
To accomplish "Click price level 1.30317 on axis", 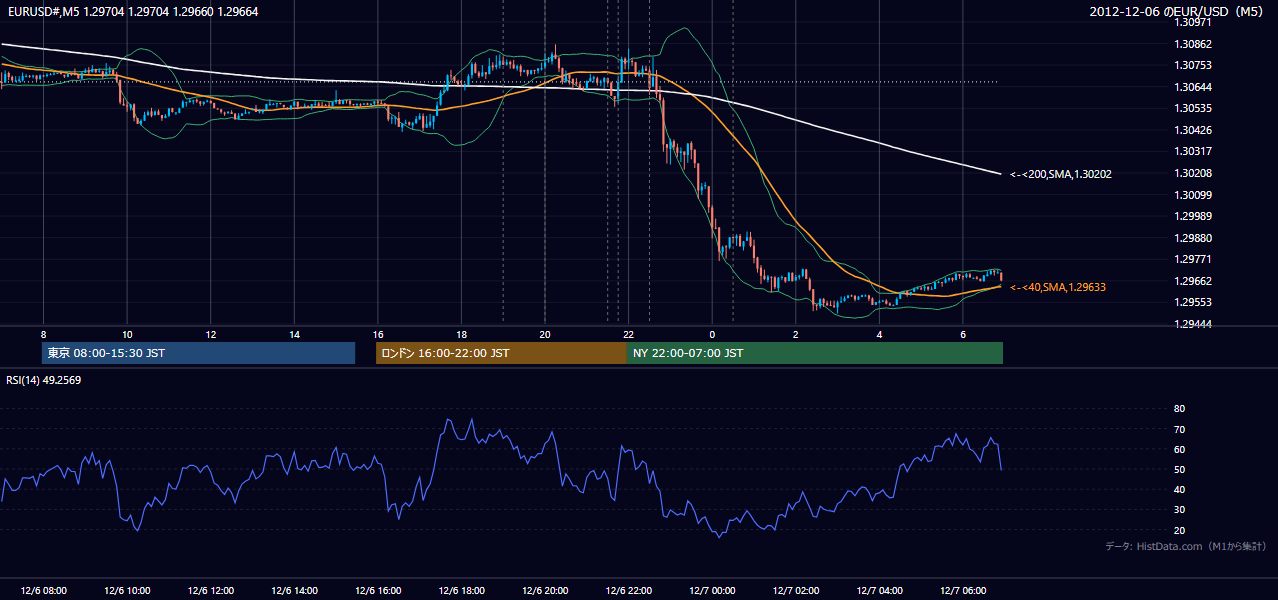I will 1193,152.
